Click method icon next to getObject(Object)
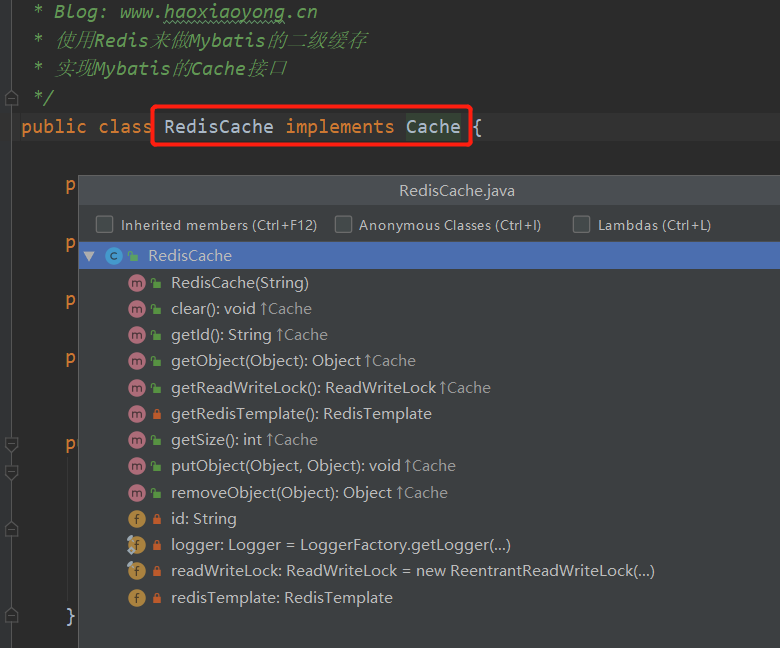 point(137,362)
